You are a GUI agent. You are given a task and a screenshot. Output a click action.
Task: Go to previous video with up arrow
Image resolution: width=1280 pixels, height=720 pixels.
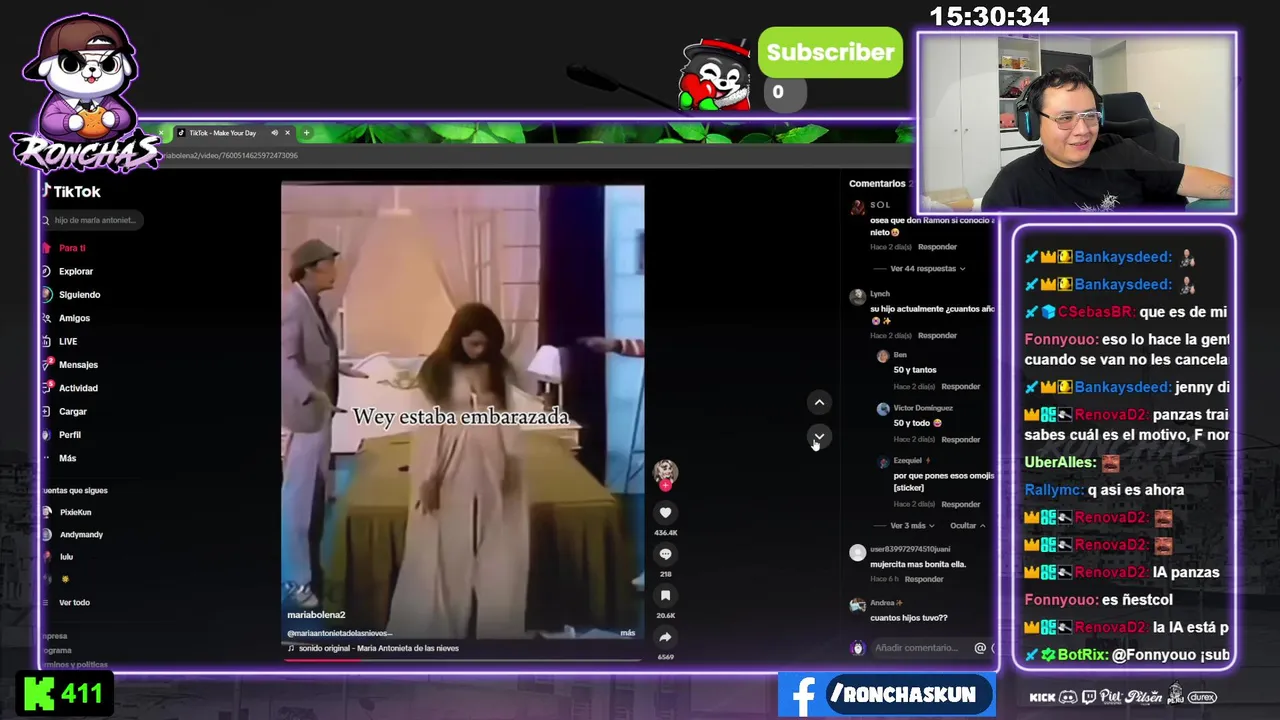pos(819,402)
